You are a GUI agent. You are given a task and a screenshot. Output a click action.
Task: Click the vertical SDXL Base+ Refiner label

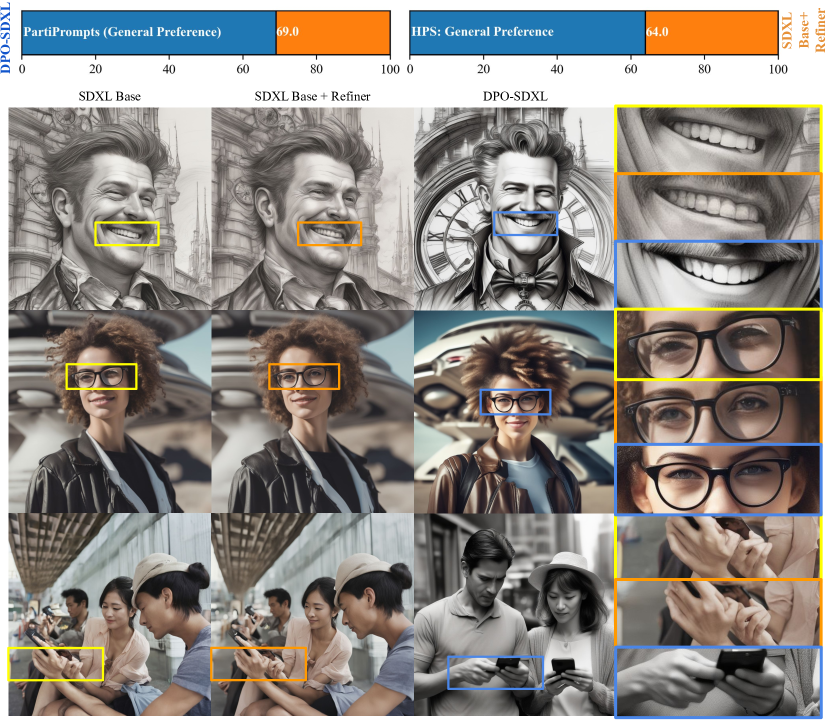tap(804, 31)
